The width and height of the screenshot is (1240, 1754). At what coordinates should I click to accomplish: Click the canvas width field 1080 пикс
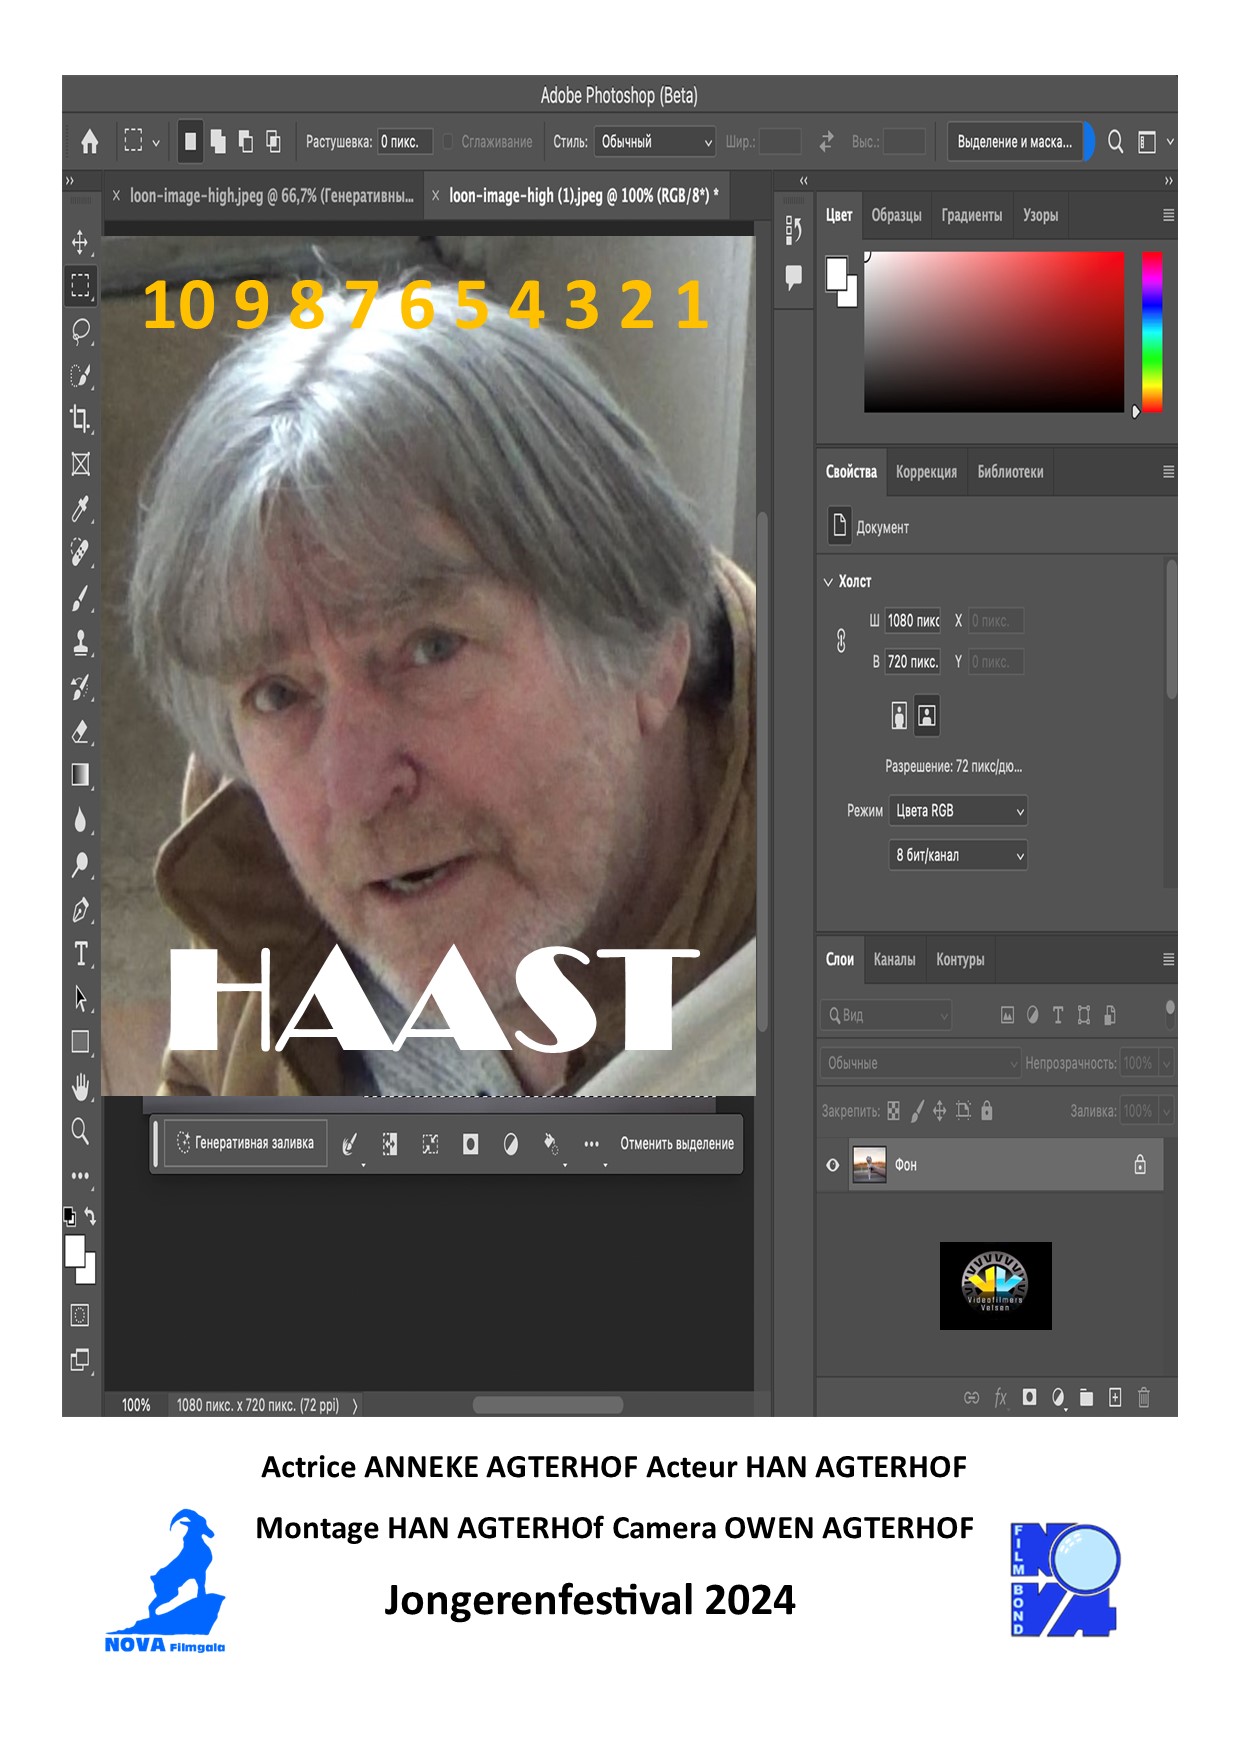point(912,621)
